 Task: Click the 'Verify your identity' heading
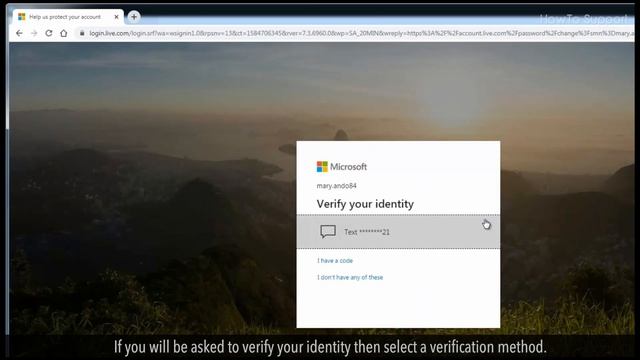[365, 204]
